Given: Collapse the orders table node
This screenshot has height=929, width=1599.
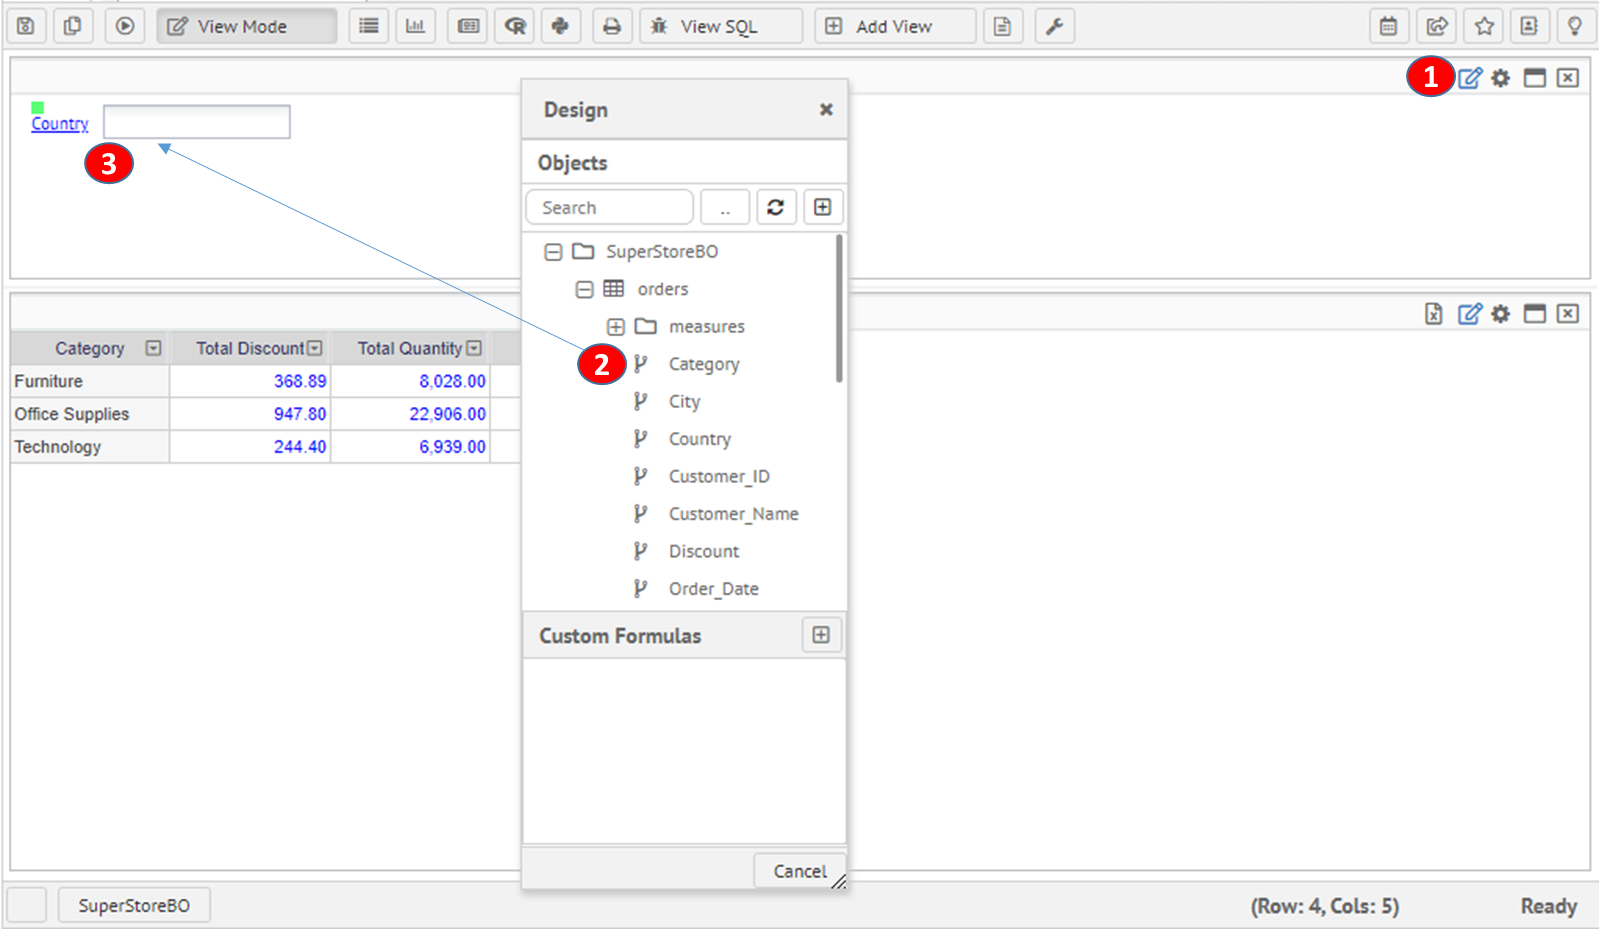Looking at the screenshot, I should point(585,289).
